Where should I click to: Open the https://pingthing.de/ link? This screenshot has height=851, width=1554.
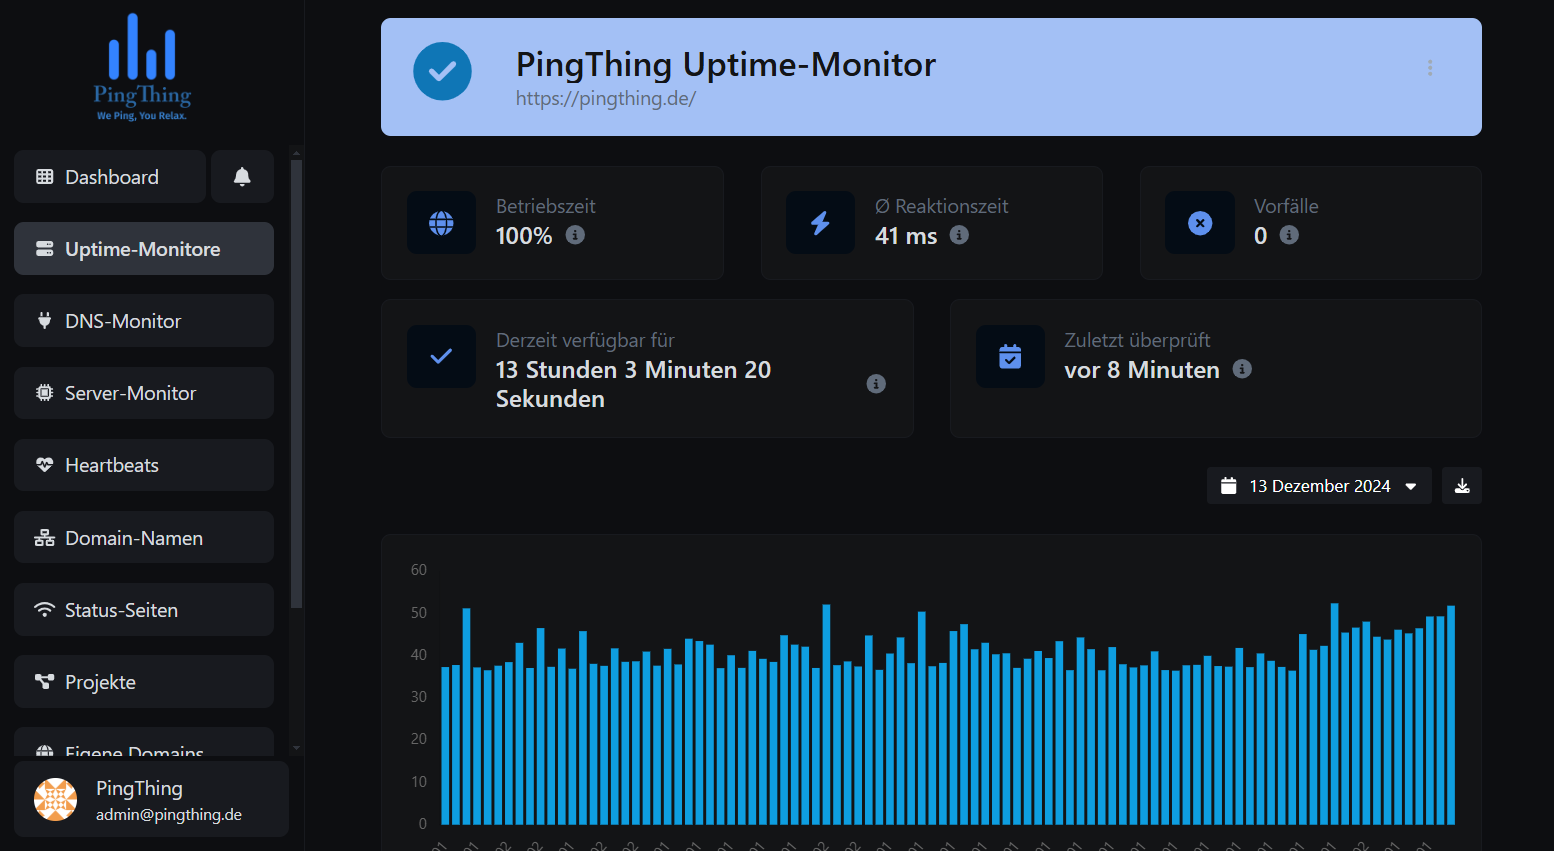coord(605,99)
